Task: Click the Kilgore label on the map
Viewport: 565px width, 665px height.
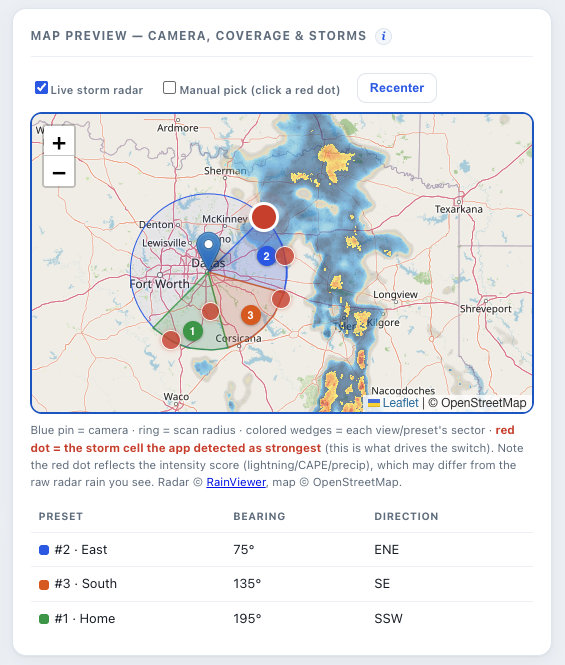Action: point(383,323)
